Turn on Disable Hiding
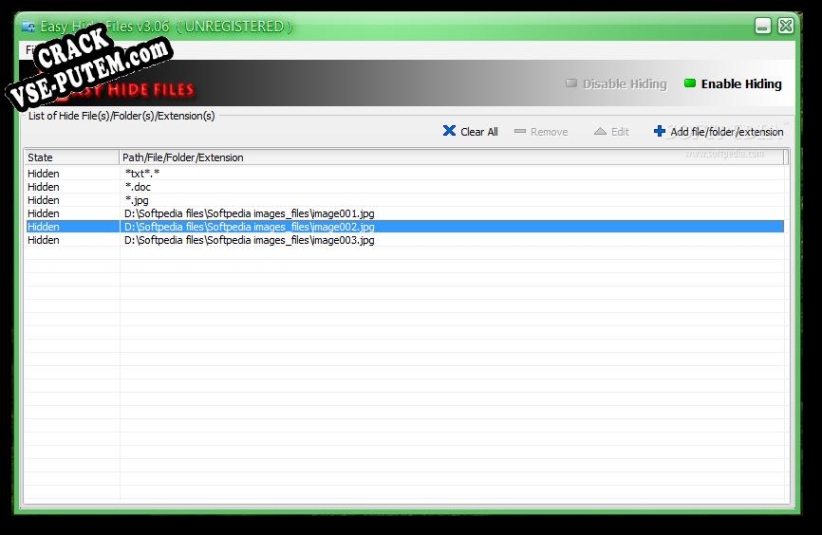The width and height of the screenshot is (822, 535). [624, 84]
